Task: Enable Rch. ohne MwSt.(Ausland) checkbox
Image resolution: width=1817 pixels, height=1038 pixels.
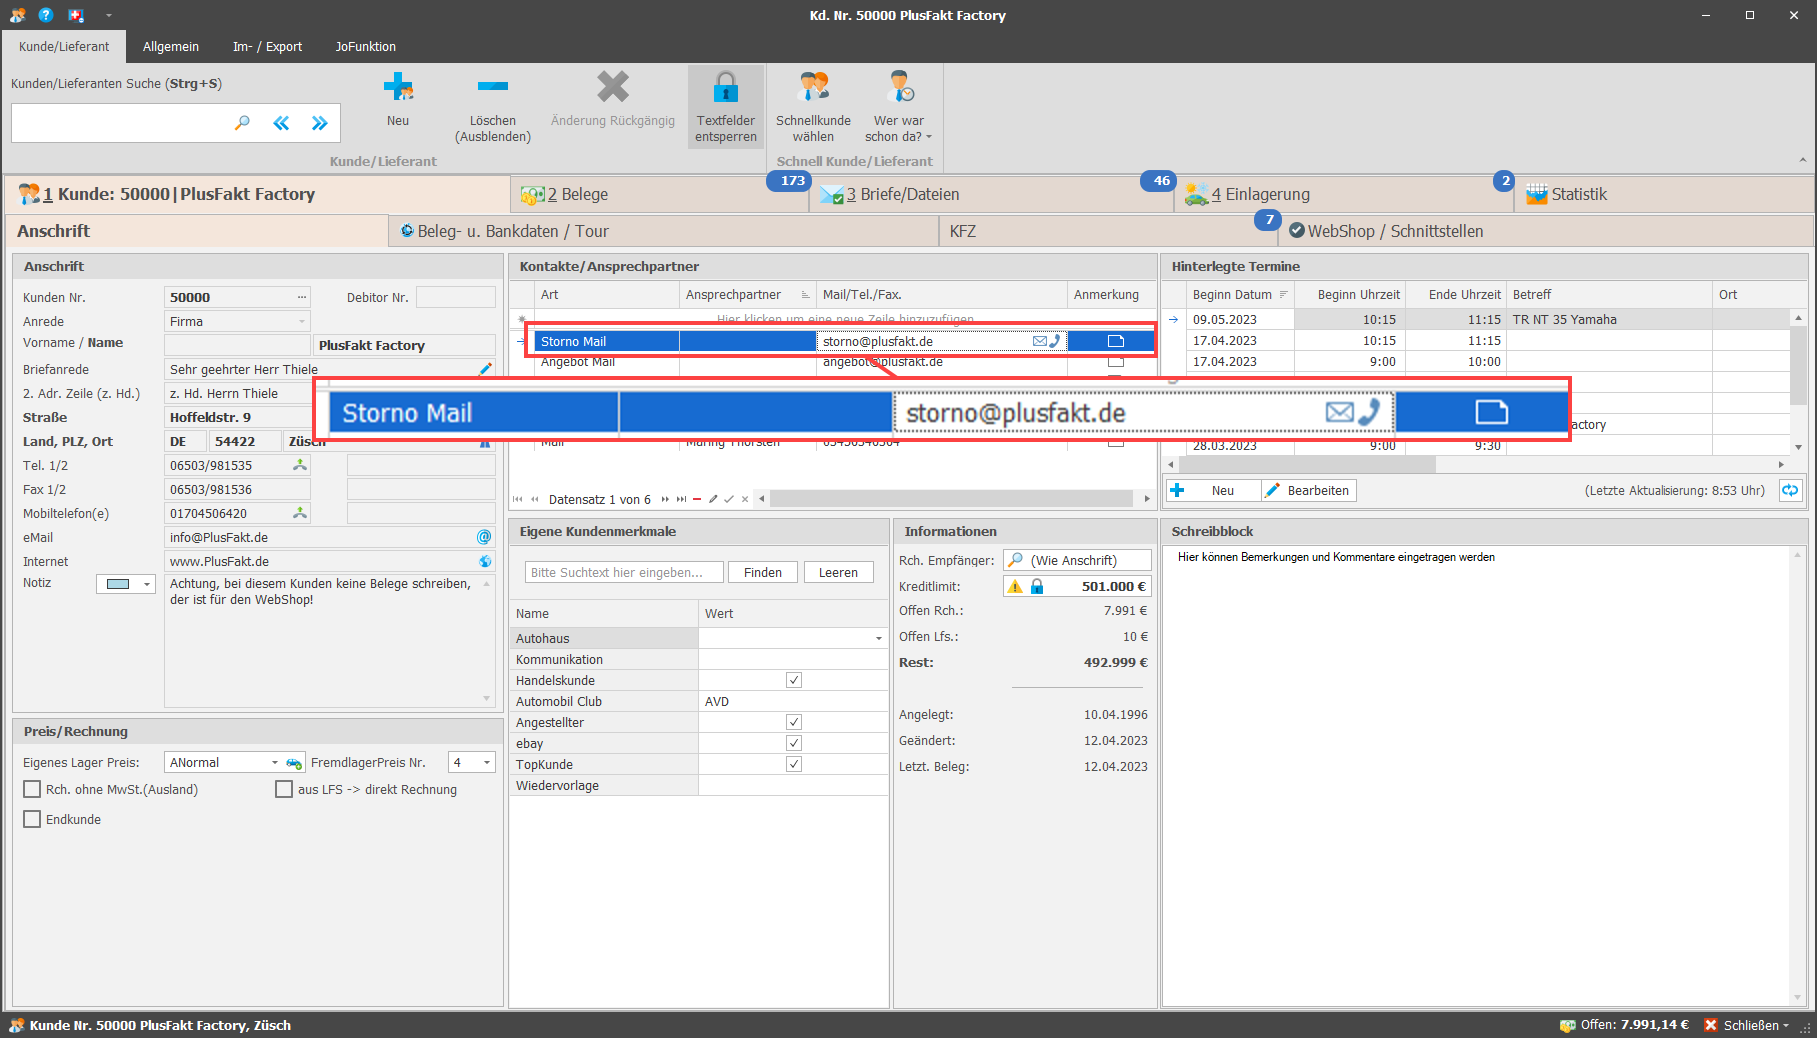Action: (32, 789)
